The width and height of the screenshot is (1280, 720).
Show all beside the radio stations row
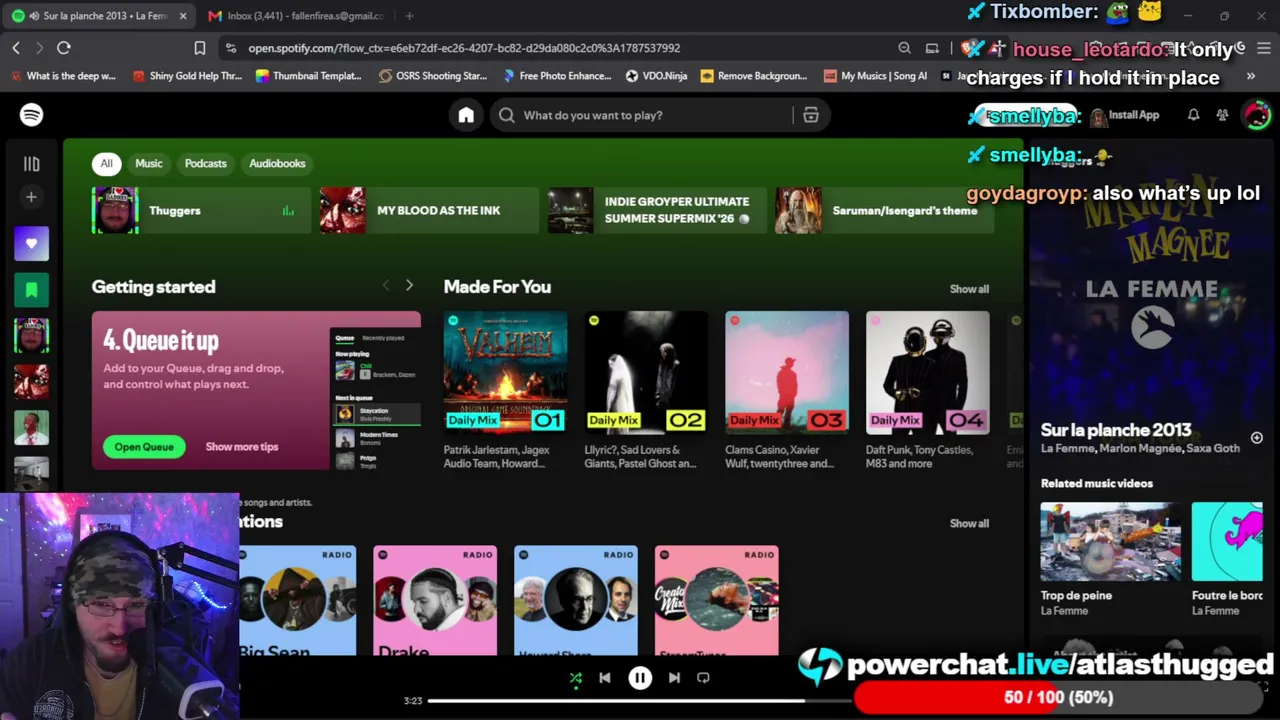click(x=969, y=523)
